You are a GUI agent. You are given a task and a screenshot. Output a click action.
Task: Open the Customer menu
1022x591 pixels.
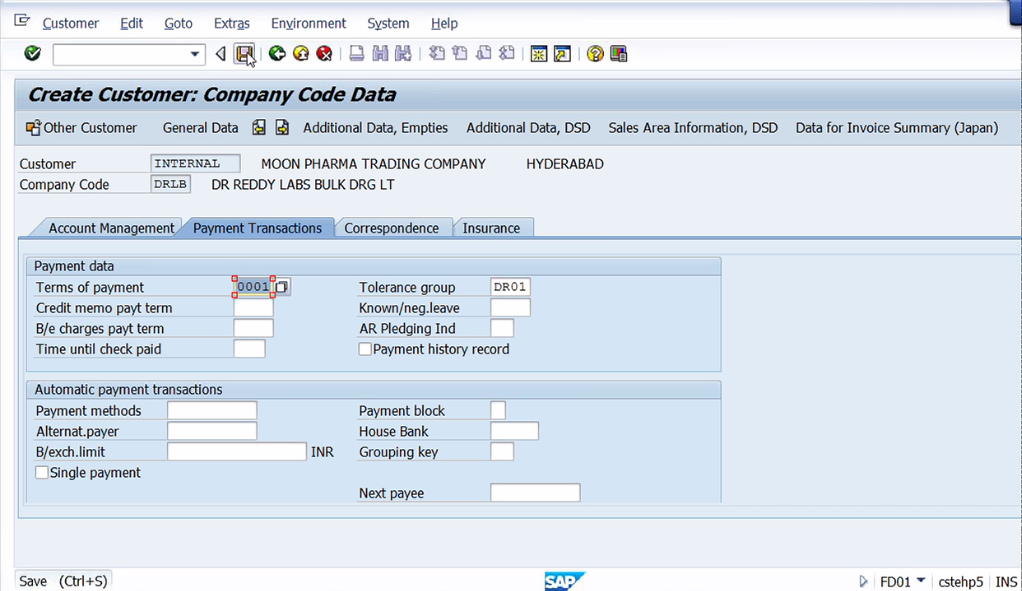[70, 23]
